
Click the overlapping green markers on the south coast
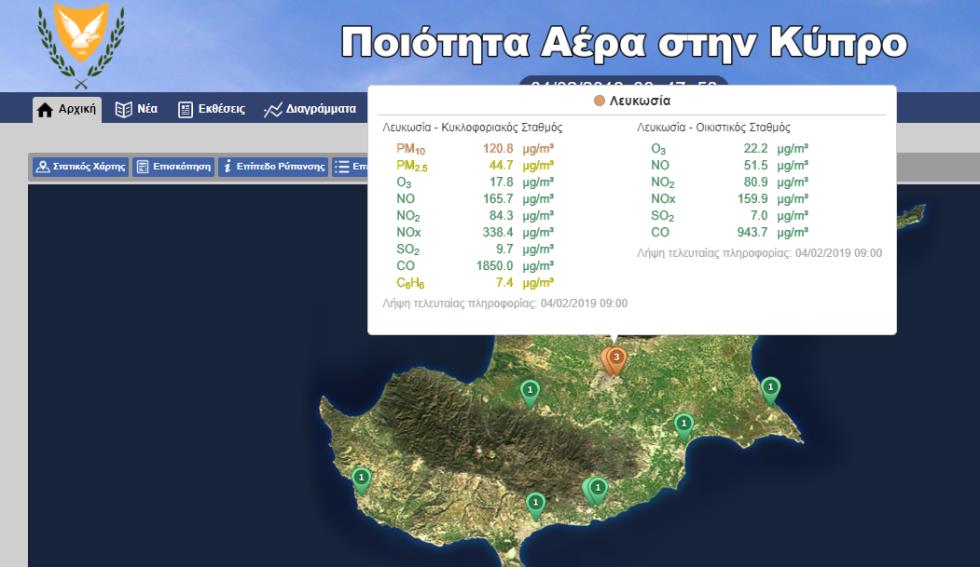pyautogui.click(x=596, y=489)
